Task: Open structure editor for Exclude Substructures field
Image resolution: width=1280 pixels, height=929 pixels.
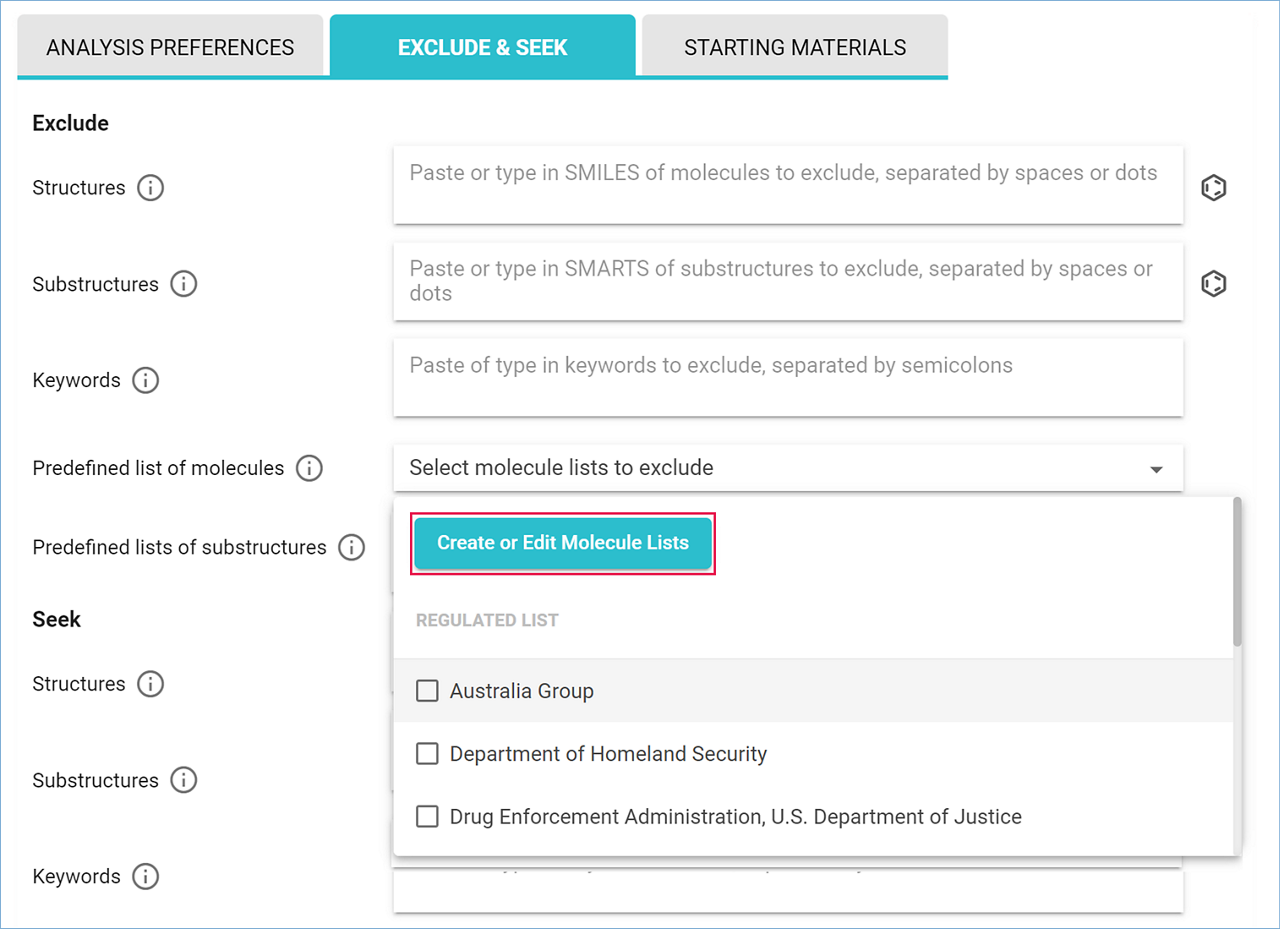Action: point(1213,284)
